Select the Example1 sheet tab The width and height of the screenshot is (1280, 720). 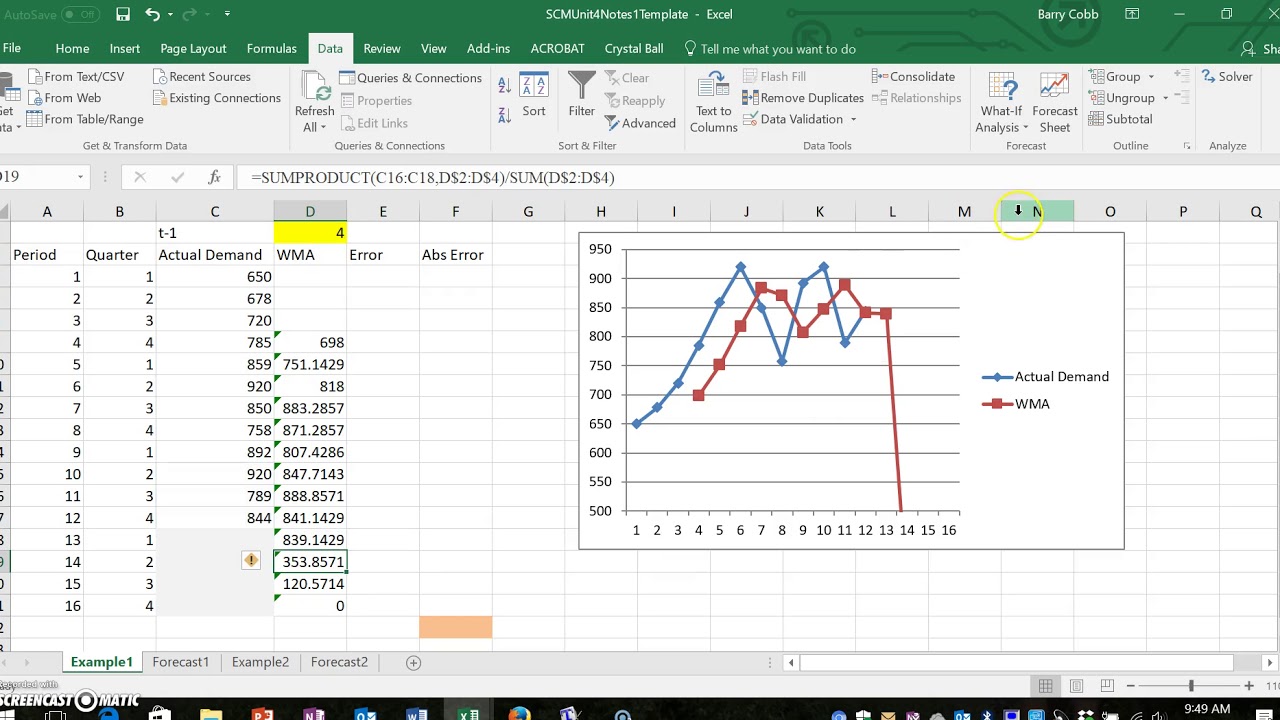pyautogui.click(x=101, y=662)
